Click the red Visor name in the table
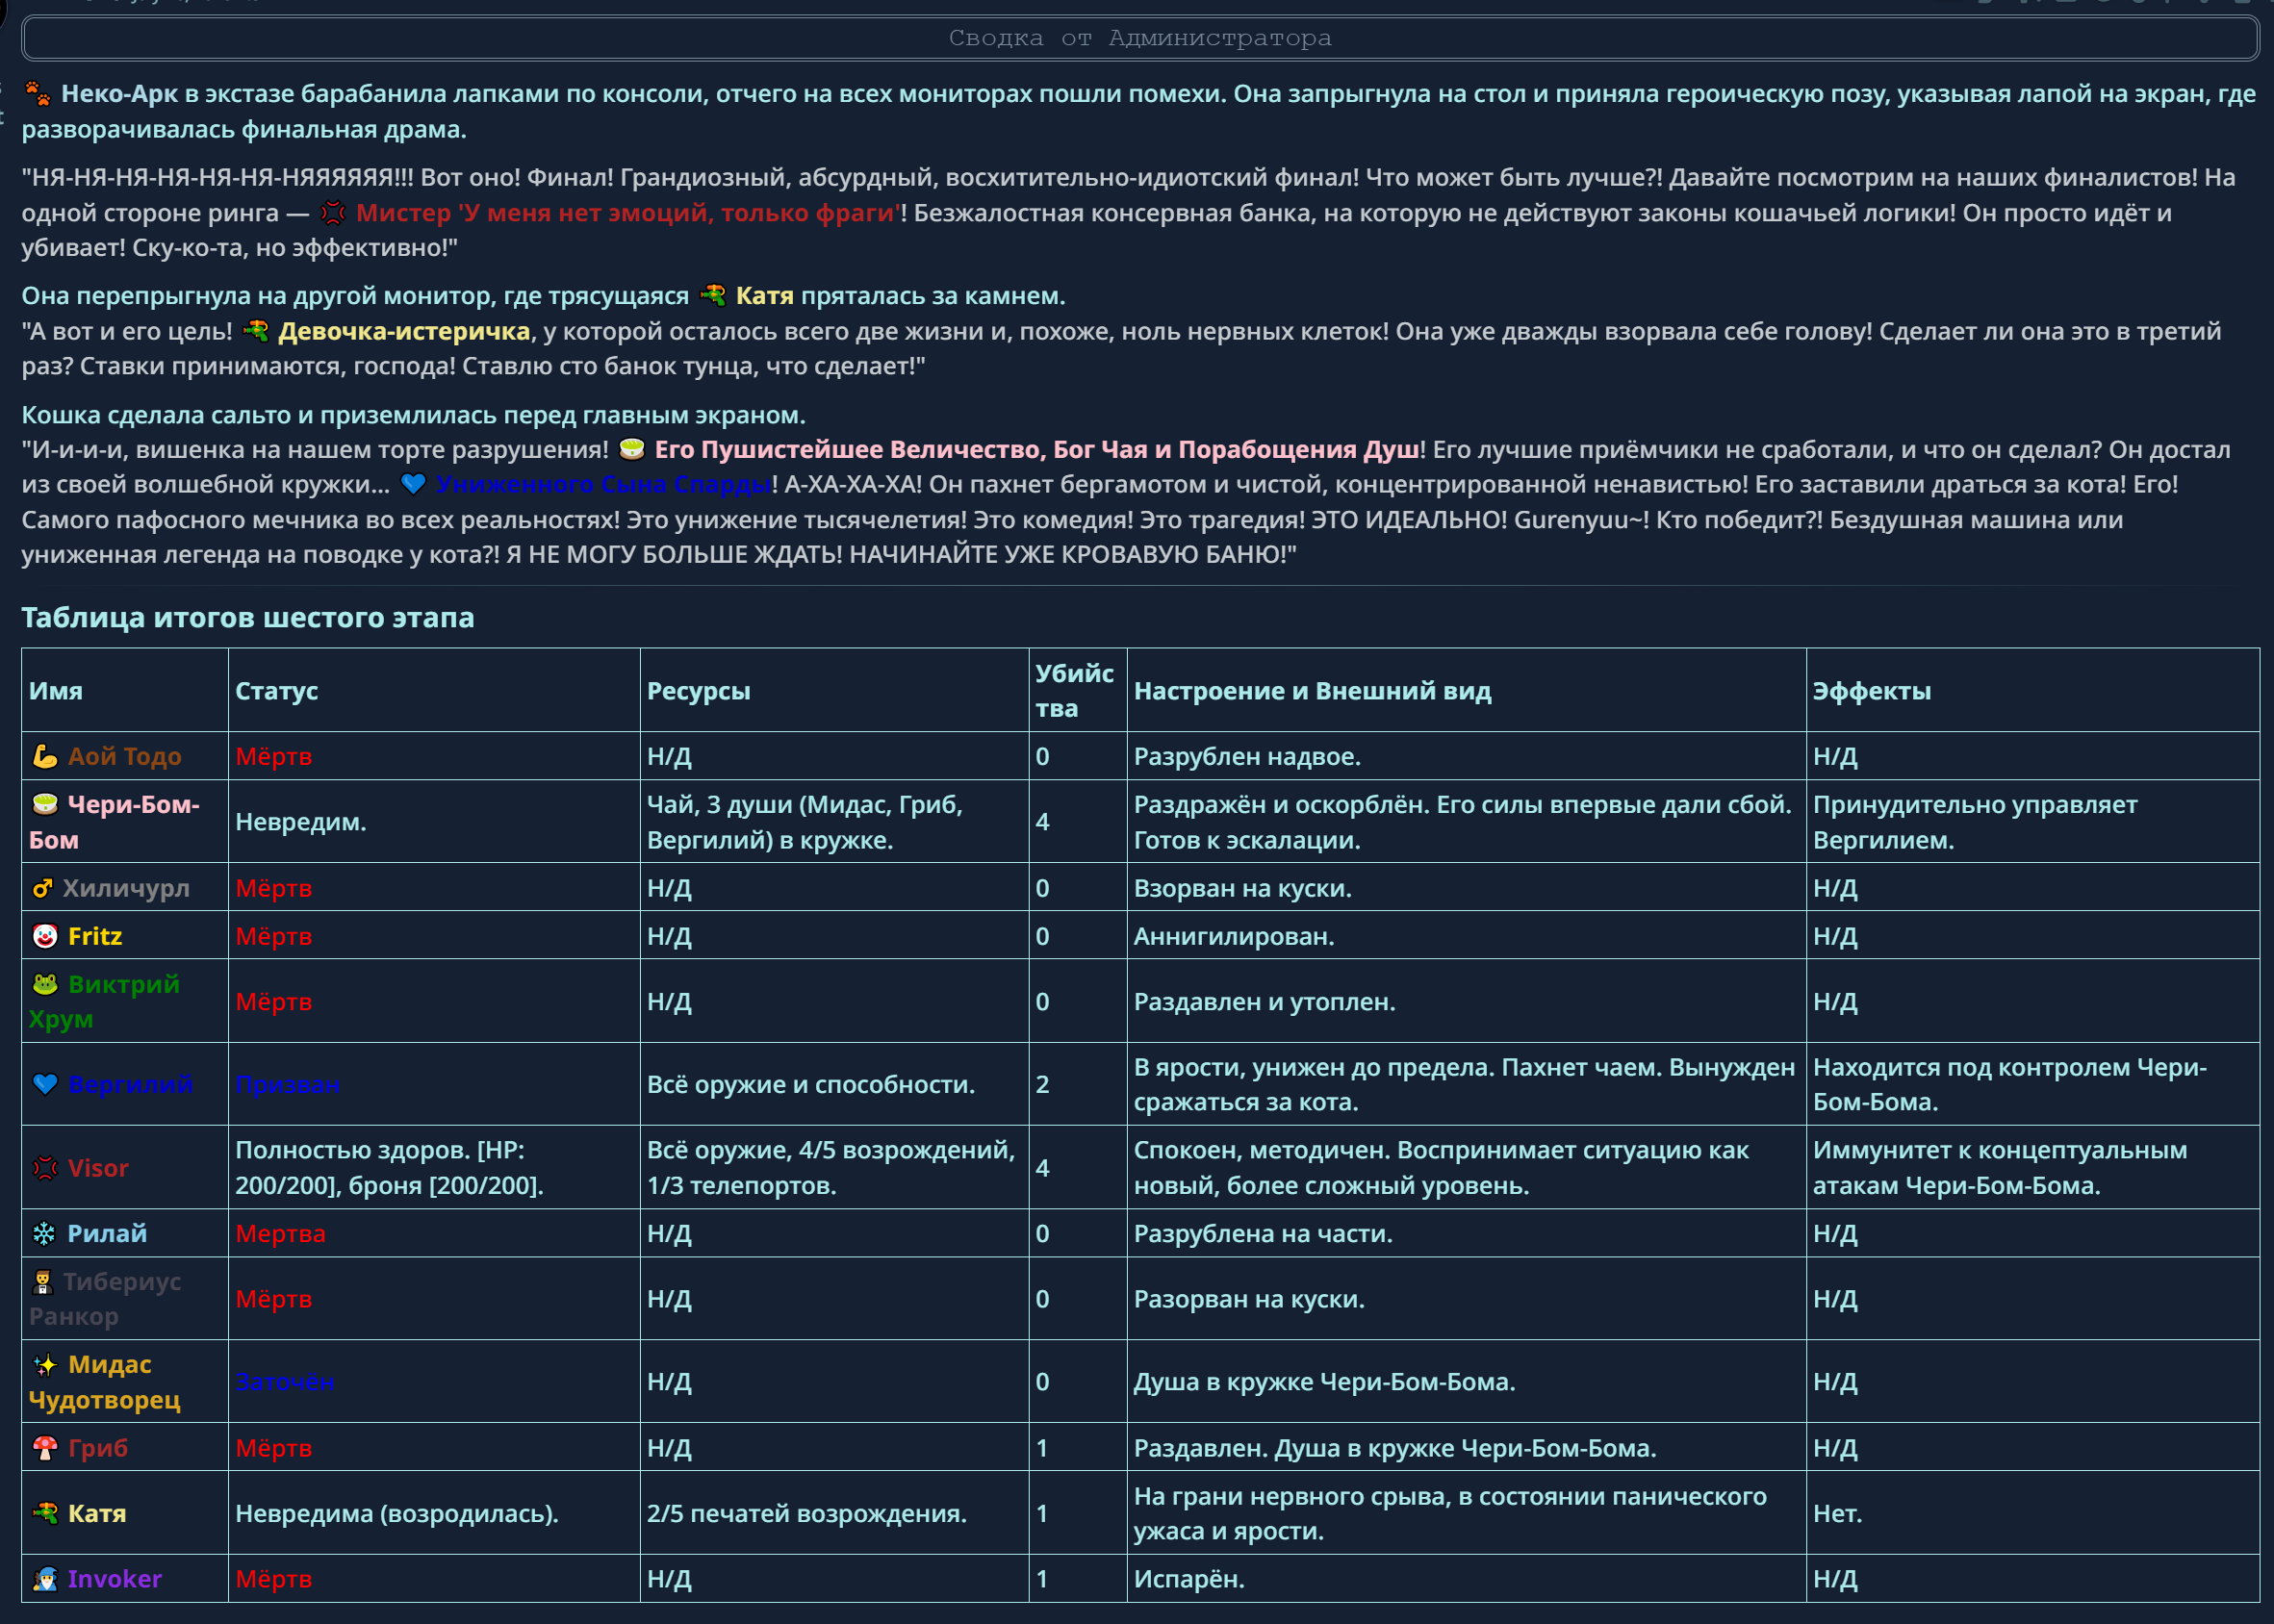This screenshot has height=1624, width=2274. pos(98,1168)
